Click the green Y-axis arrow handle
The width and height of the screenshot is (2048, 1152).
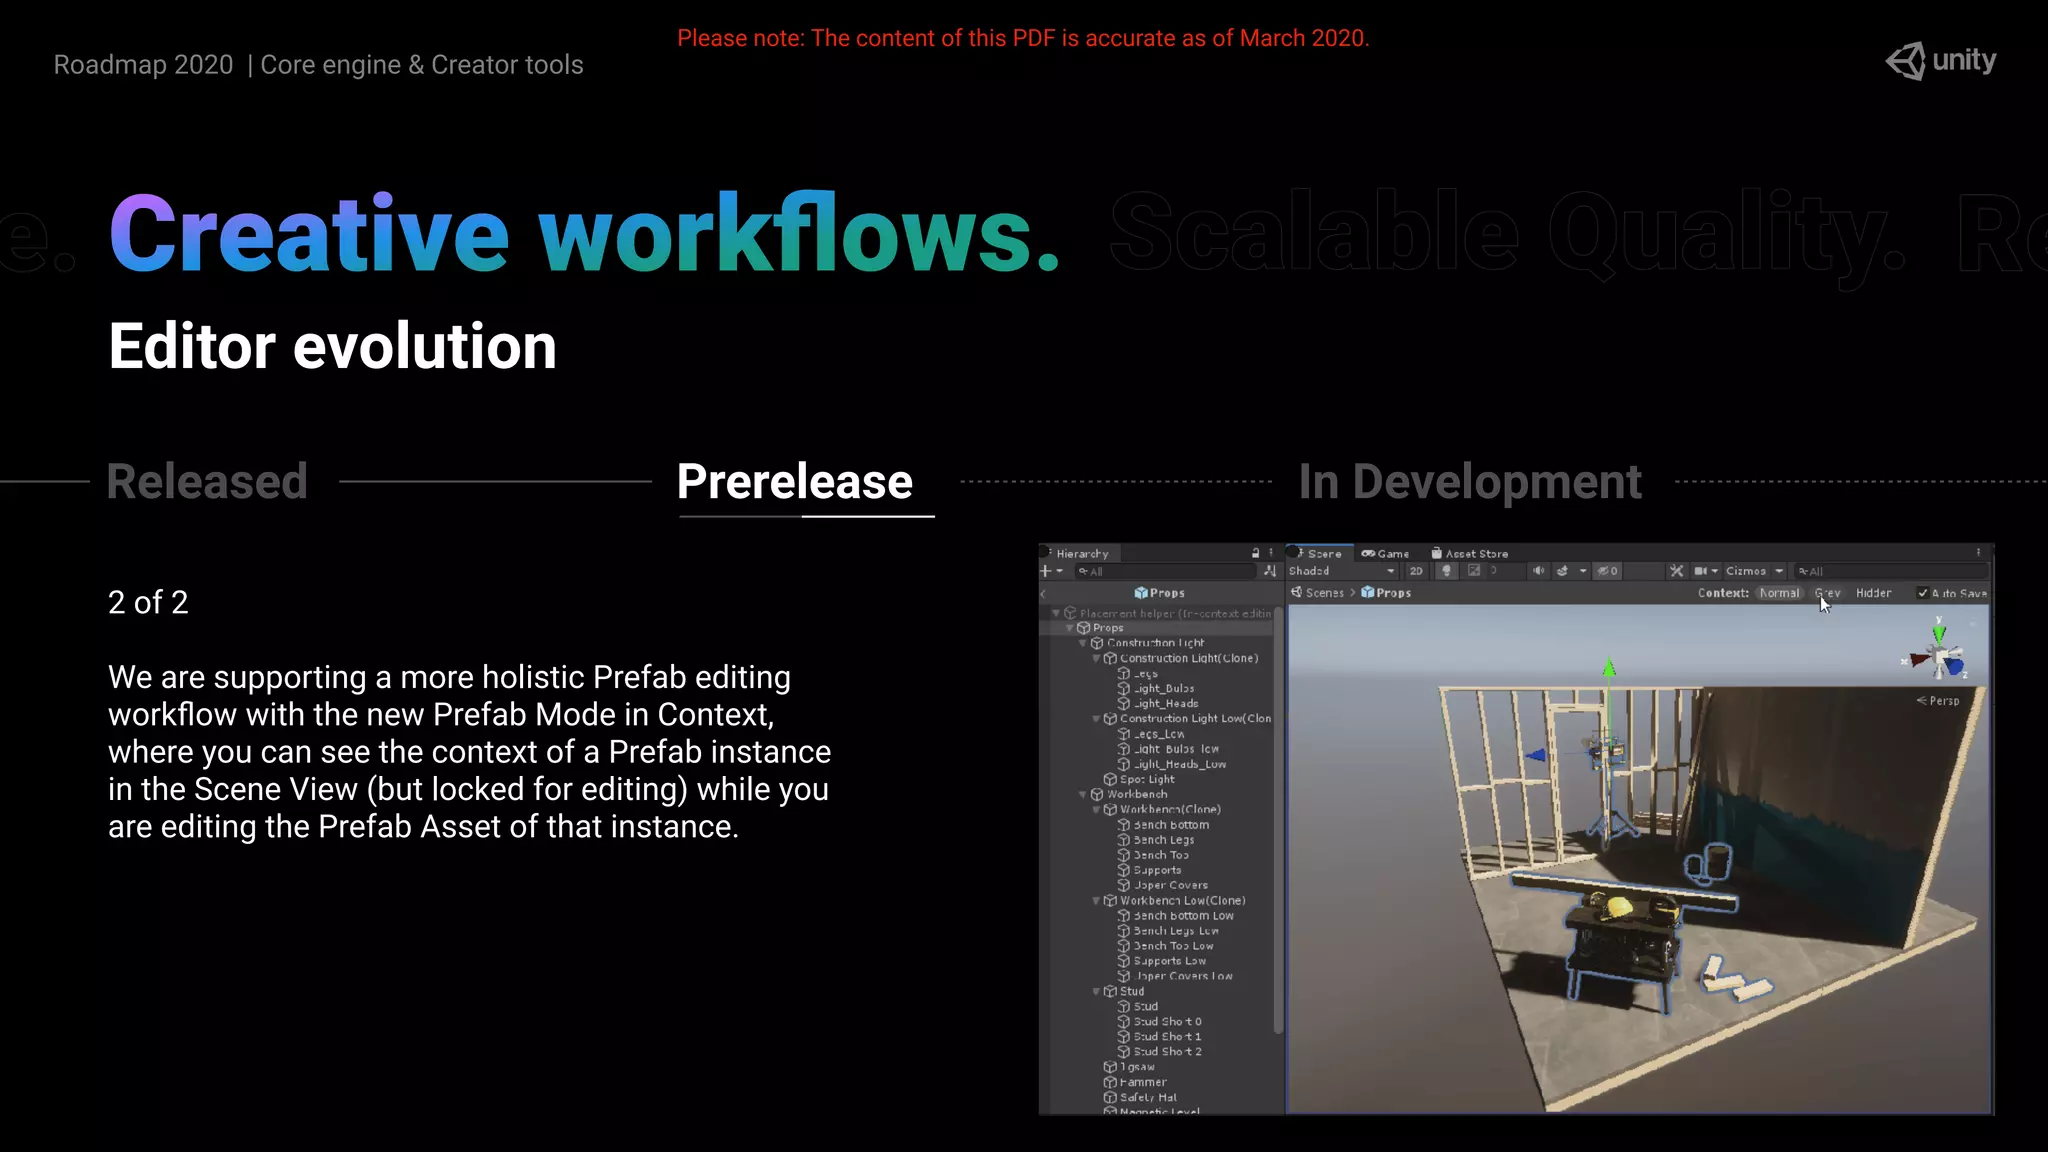click(1609, 667)
